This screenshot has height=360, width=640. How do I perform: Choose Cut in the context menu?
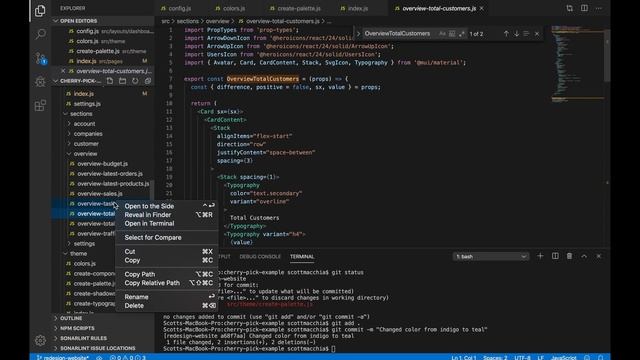[x=167, y=251]
